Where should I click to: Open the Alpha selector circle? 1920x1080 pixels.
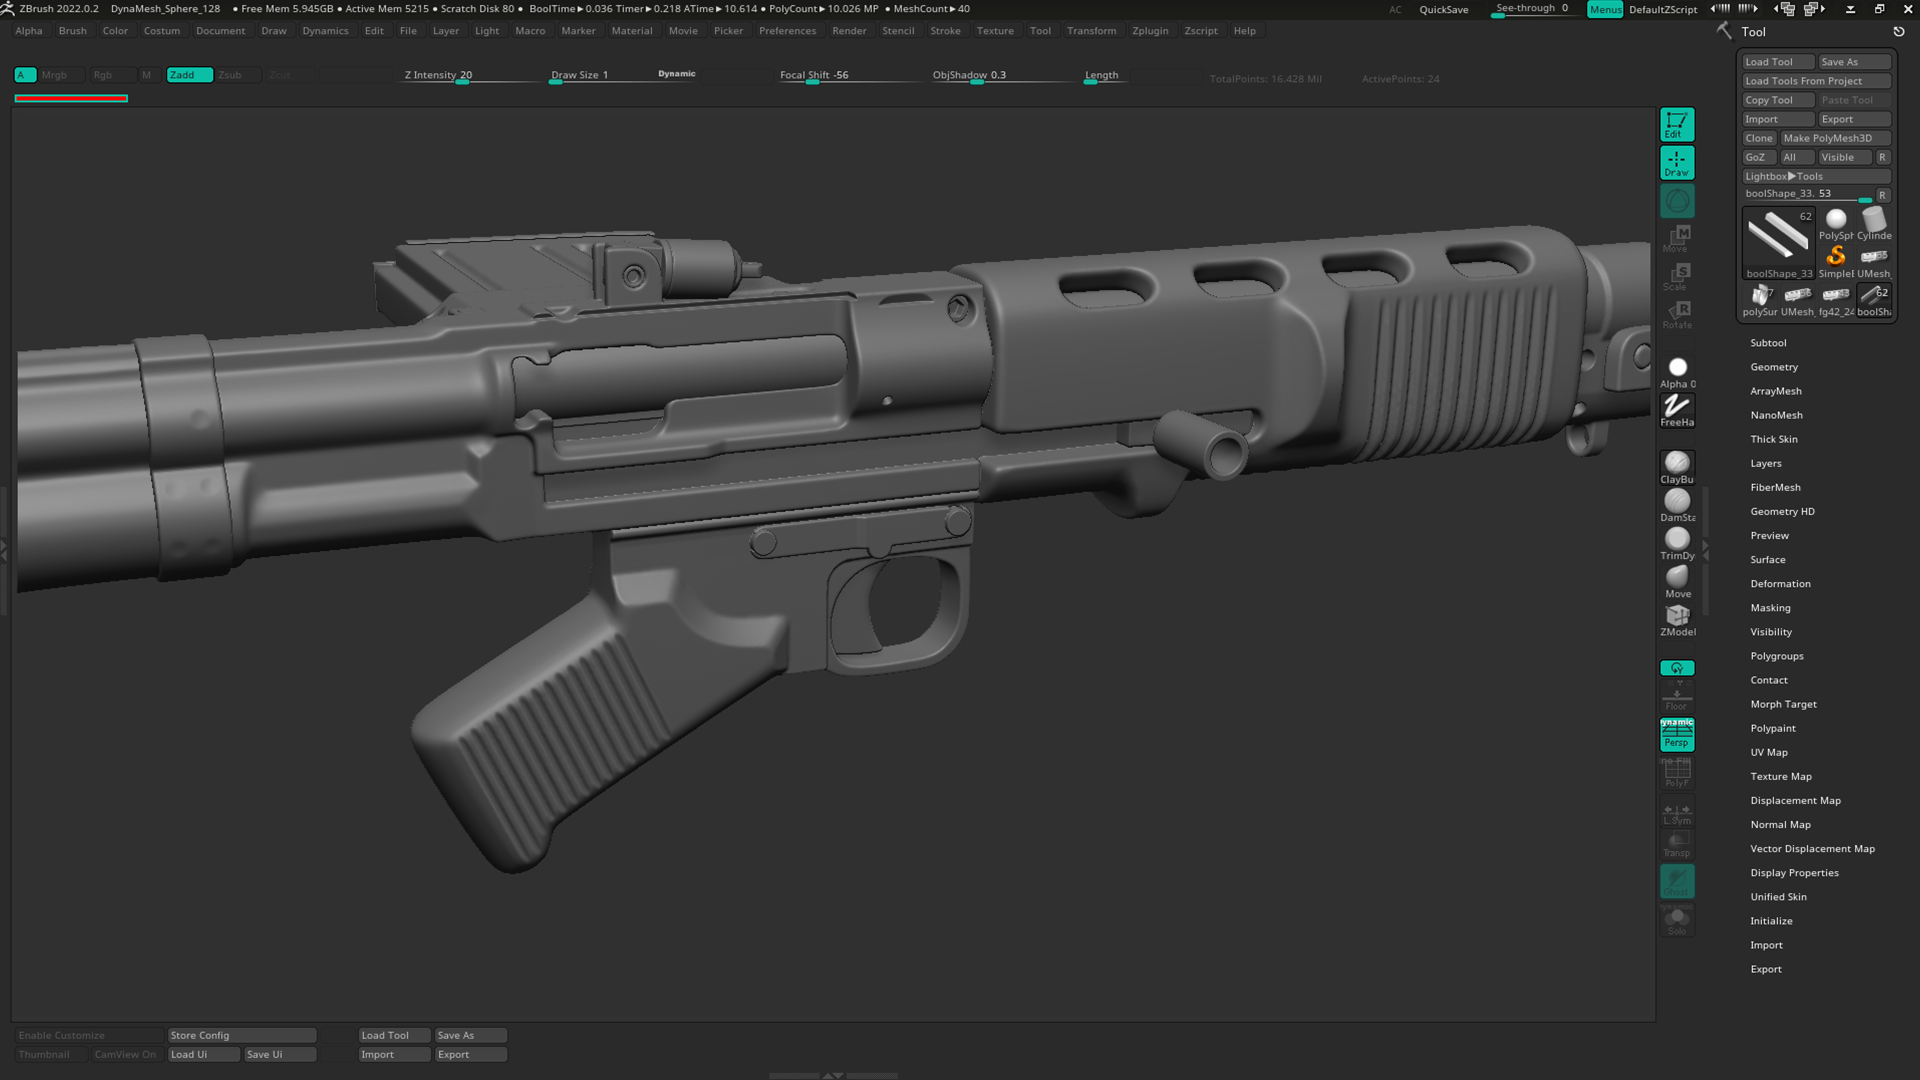[x=1677, y=368]
